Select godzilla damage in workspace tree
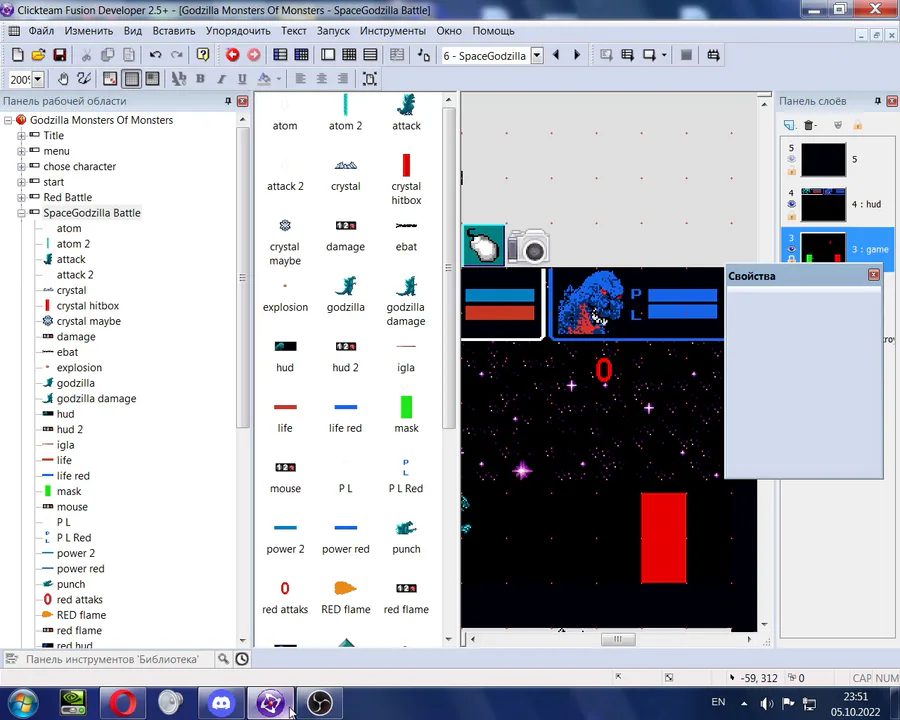 click(96, 398)
